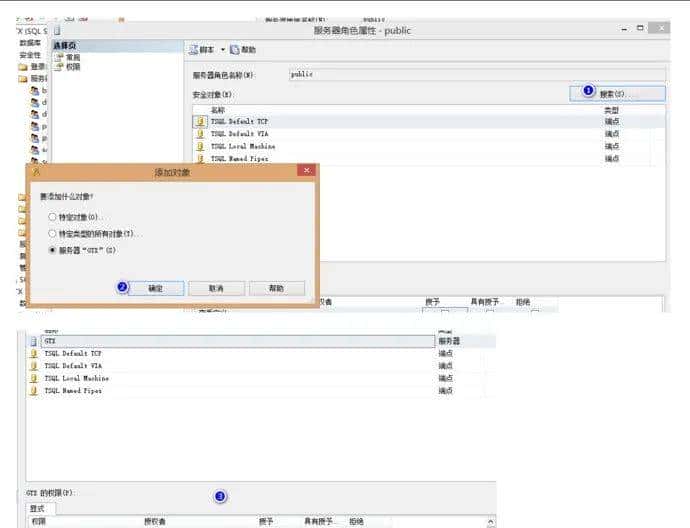Click 取消 in the 添加对象 dialog
Viewport: 690px width, 528px height.
[216, 288]
